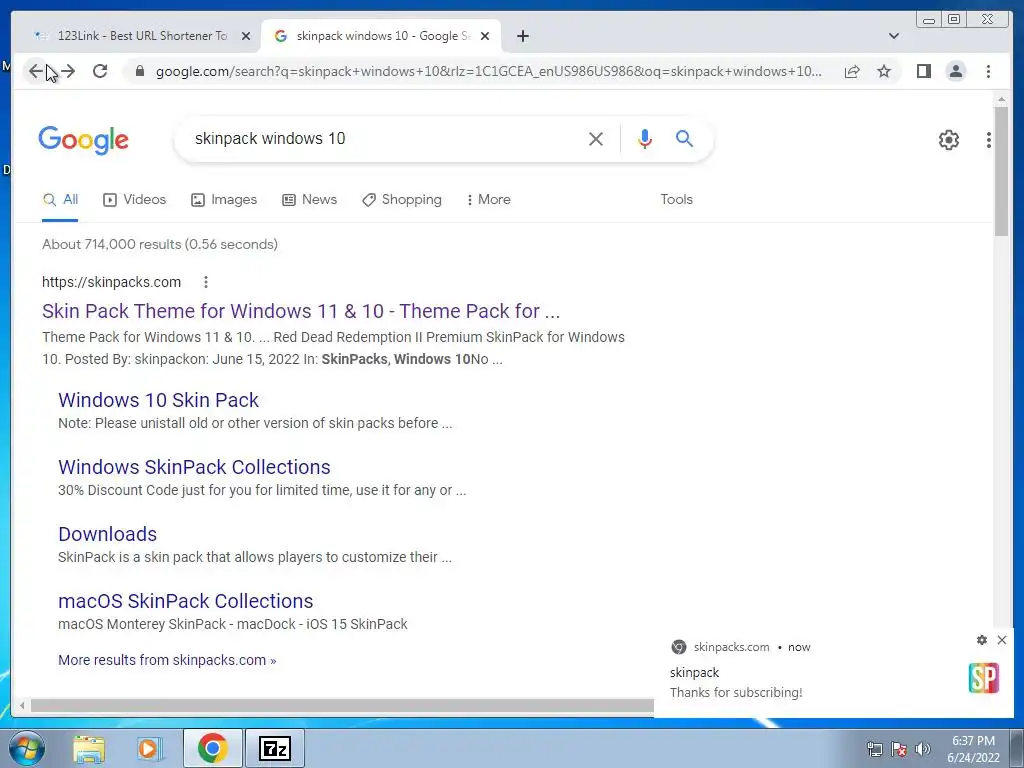Open a new tab with the plus button
Image resolution: width=1024 pixels, height=768 pixels.
point(522,36)
